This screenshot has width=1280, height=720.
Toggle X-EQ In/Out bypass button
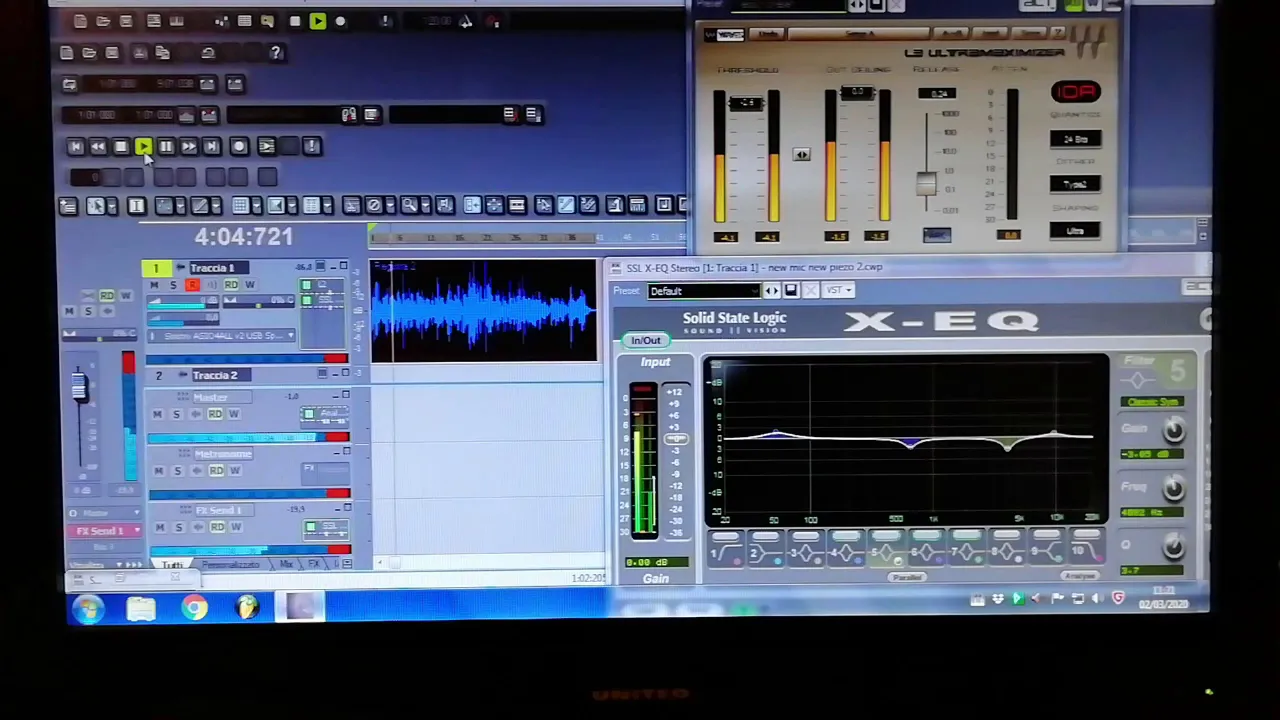pyautogui.click(x=645, y=340)
